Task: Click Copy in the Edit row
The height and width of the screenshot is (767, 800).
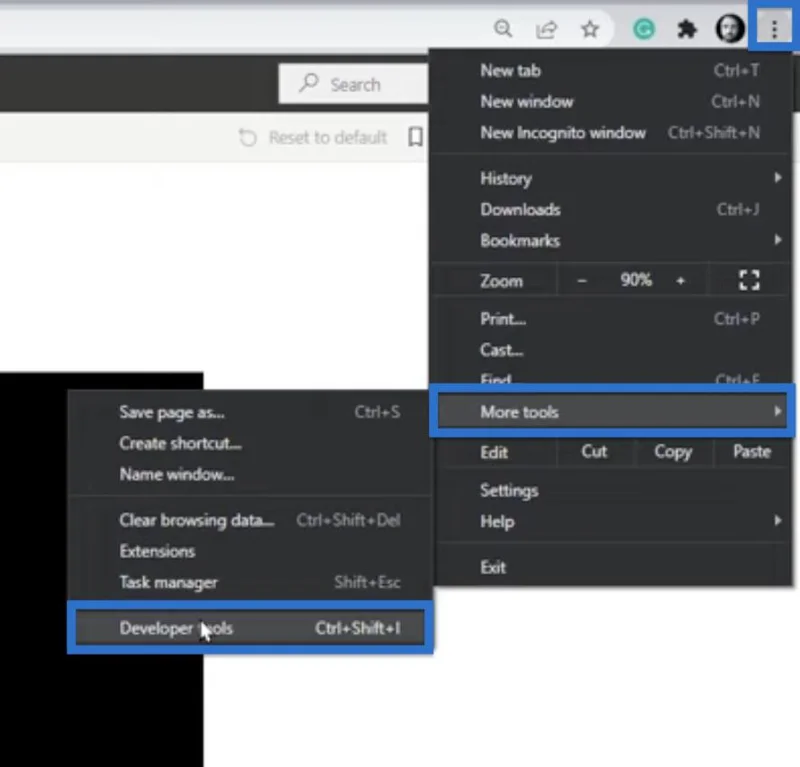Action: (x=673, y=452)
